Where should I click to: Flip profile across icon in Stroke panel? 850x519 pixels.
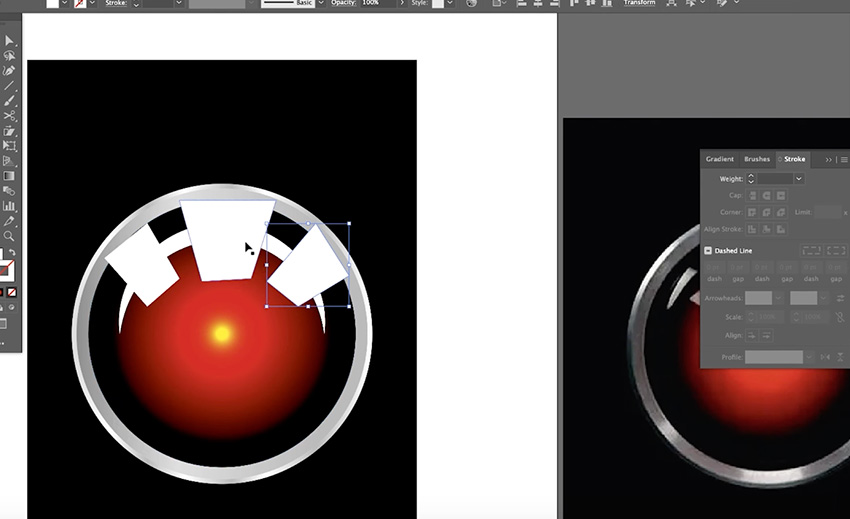tap(840, 357)
